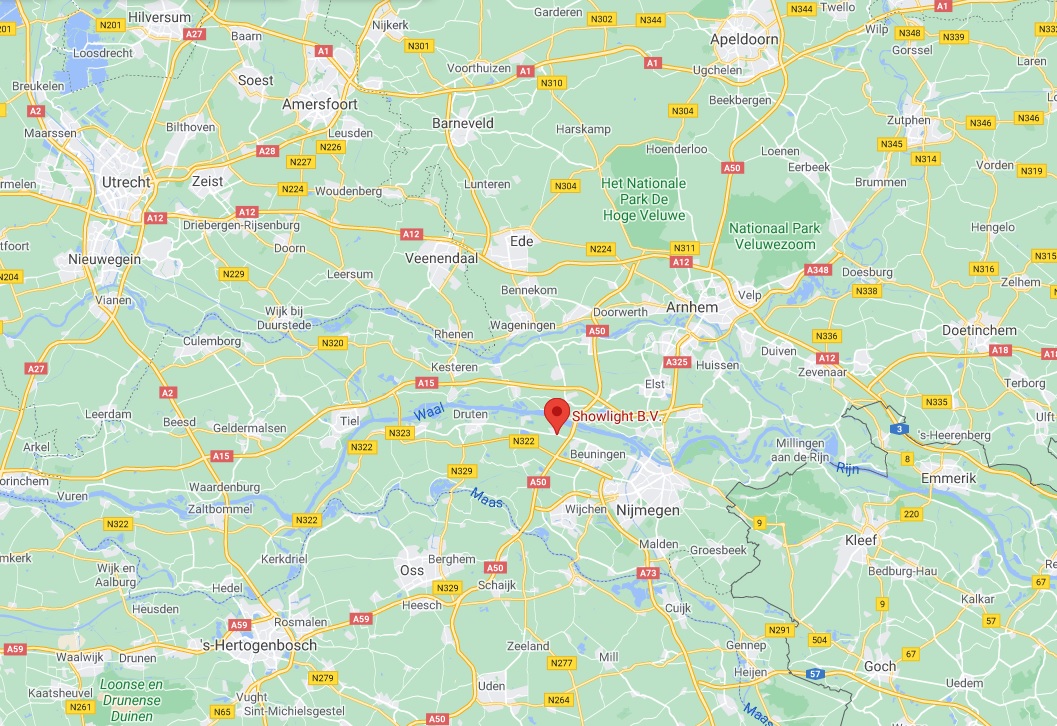Click the Utrecht city label
The height and width of the screenshot is (726, 1057).
pyautogui.click(x=126, y=182)
